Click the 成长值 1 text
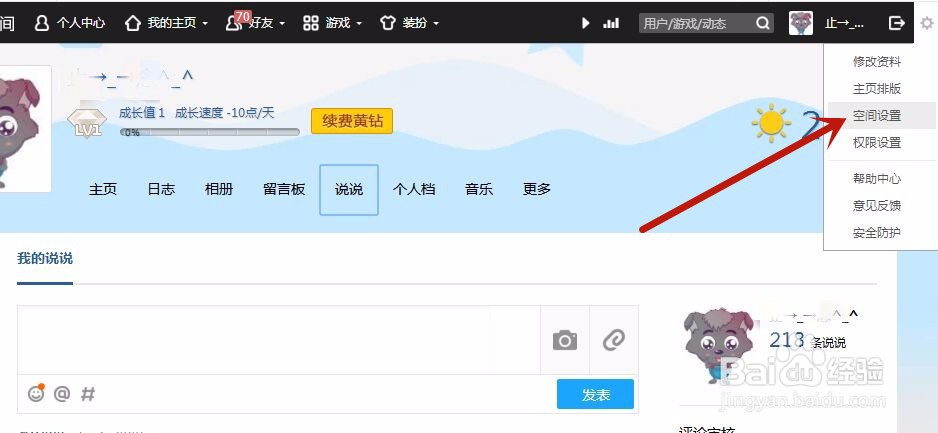Screen dimensions: 938x433 (142, 113)
